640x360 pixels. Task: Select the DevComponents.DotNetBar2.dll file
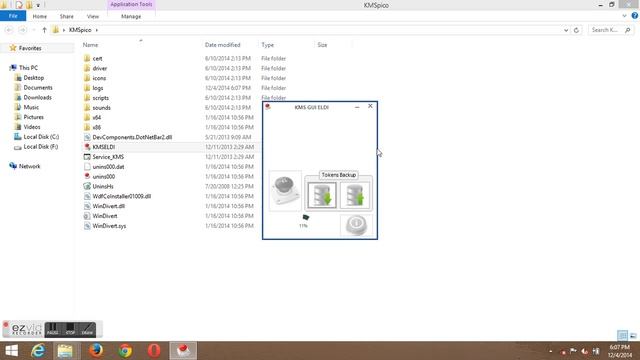point(132,137)
